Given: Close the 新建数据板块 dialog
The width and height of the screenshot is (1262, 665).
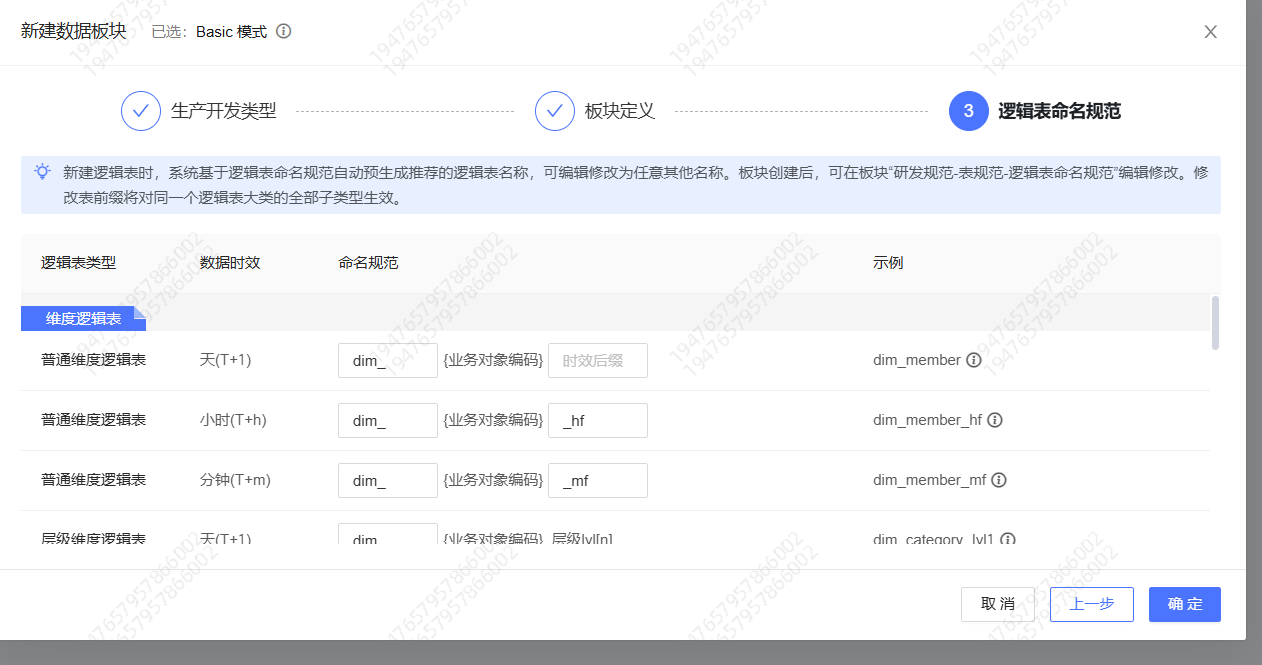Looking at the screenshot, I should pyautogui.click(x=1210, y=31).
